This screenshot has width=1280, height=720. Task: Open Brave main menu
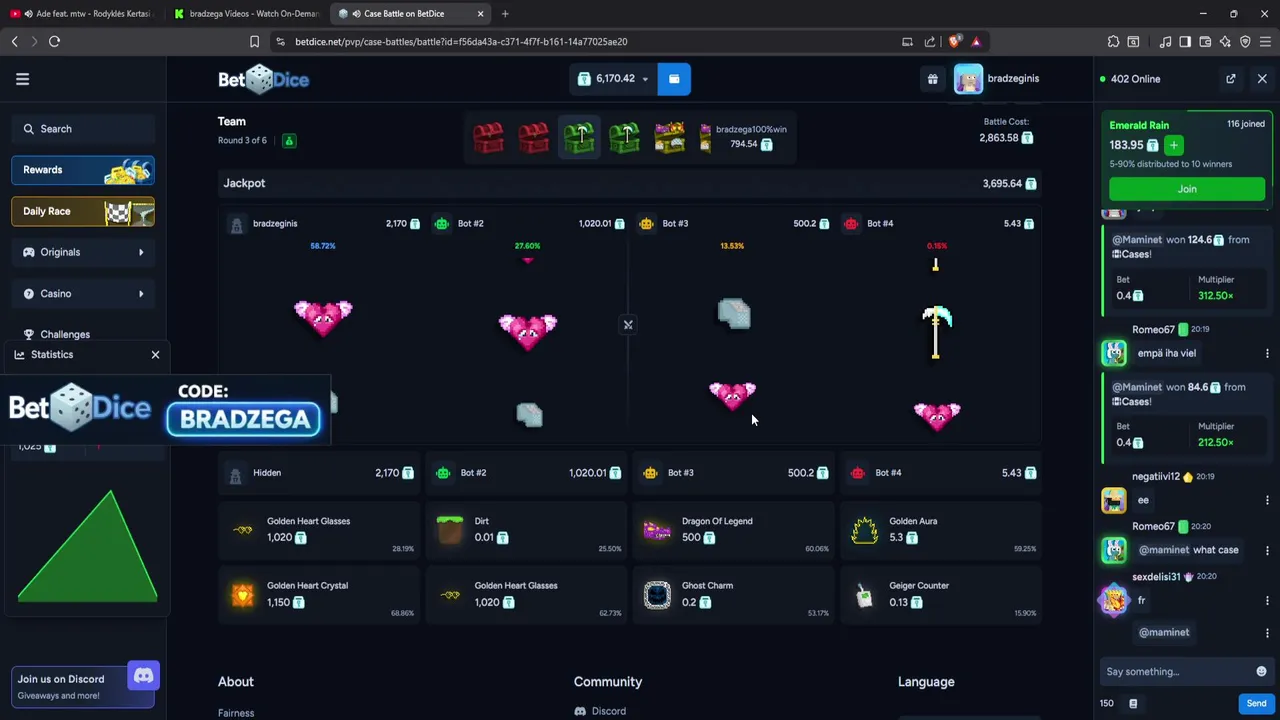1265,41
